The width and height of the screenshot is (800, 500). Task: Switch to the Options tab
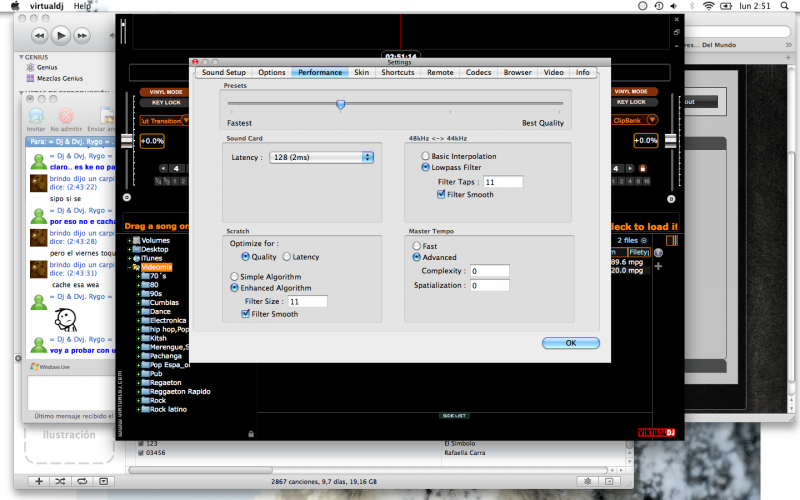click(271, 72)
